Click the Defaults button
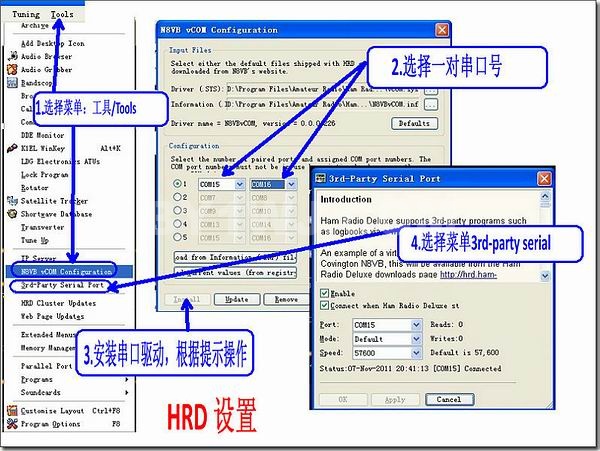600x451 pixels. click(x=414, y=123)
